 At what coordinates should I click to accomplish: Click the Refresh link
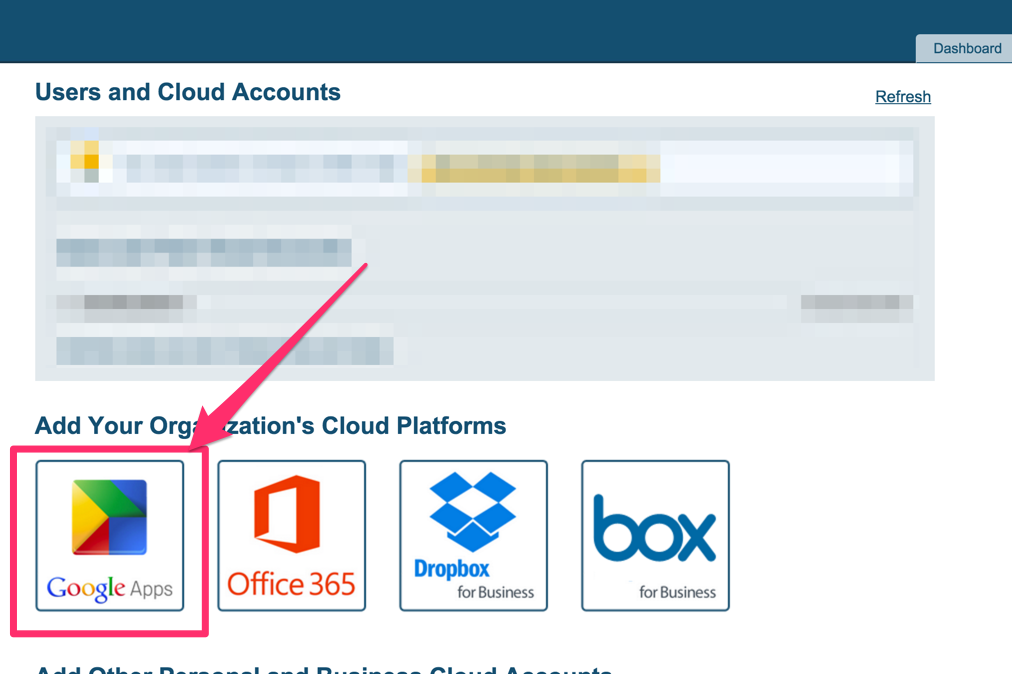(x=902, y=96)
